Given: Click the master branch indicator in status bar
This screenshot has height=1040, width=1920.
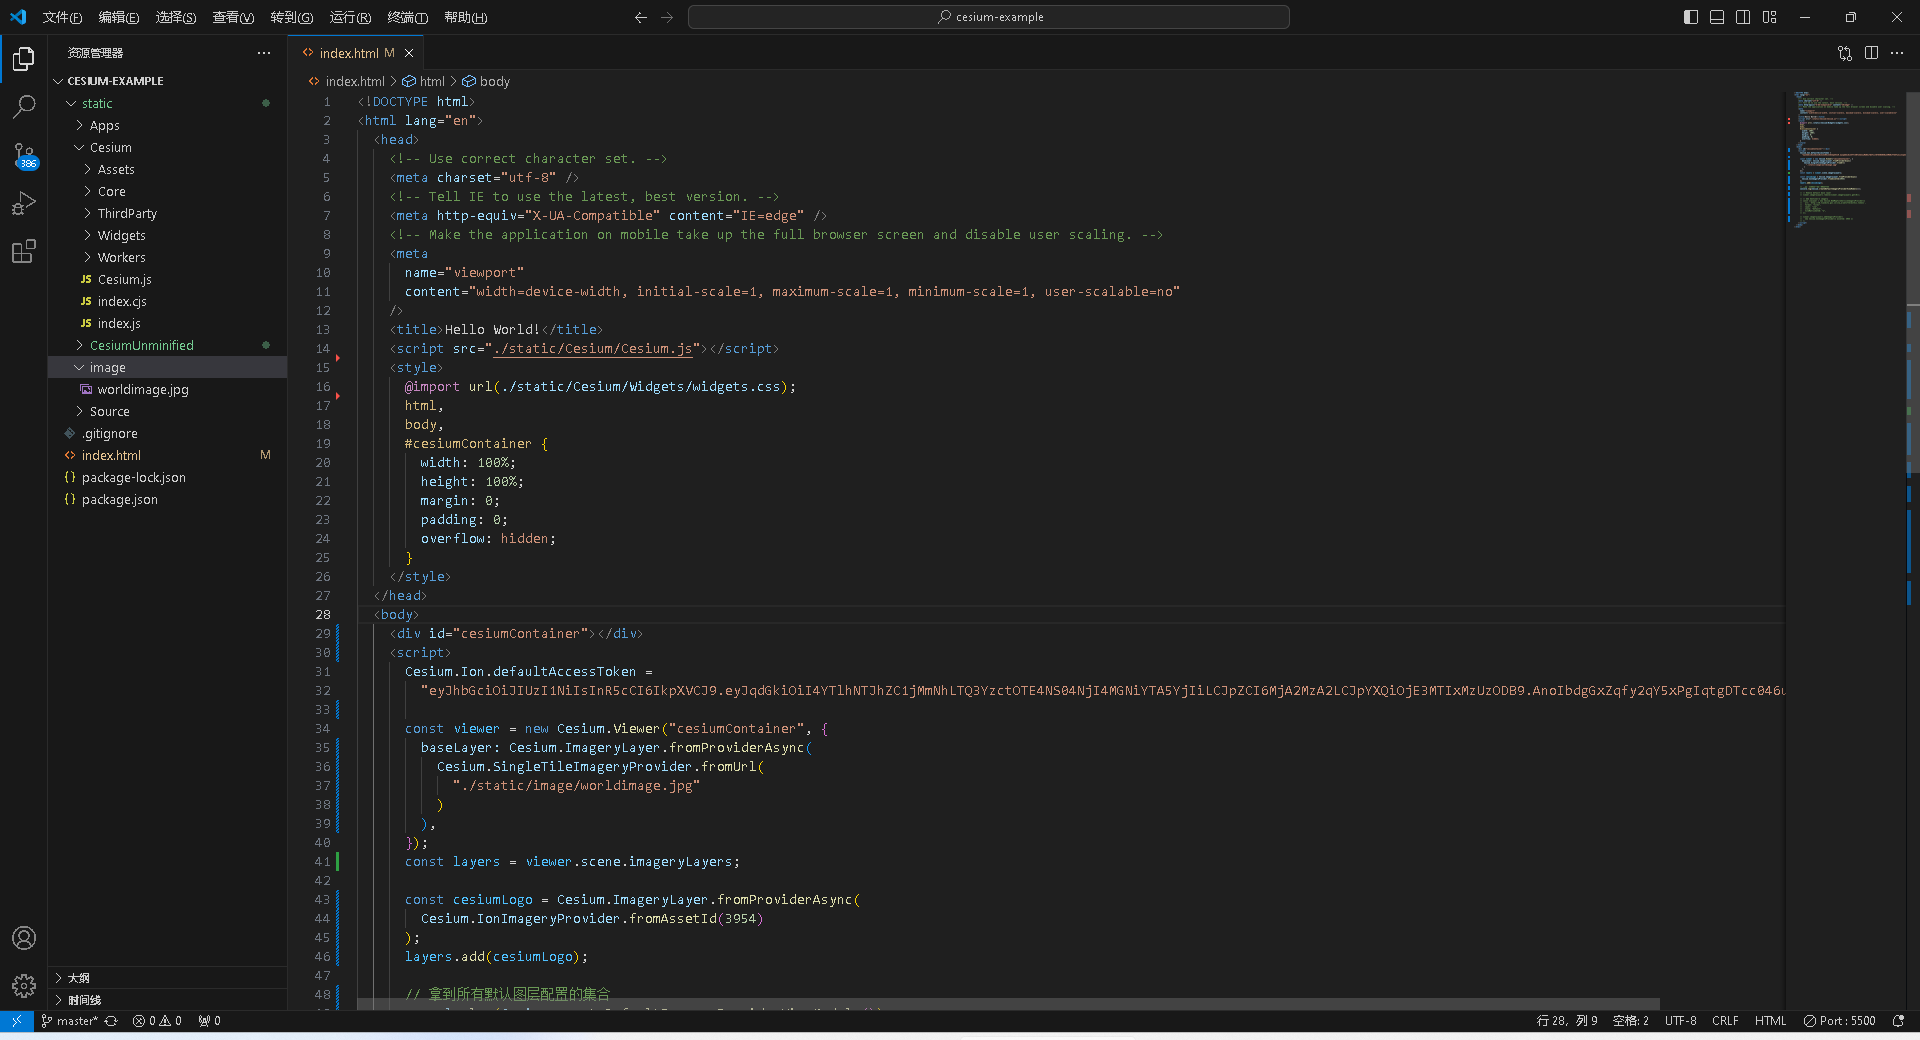Looking at the screenshot, I should tap(69, 1021).
